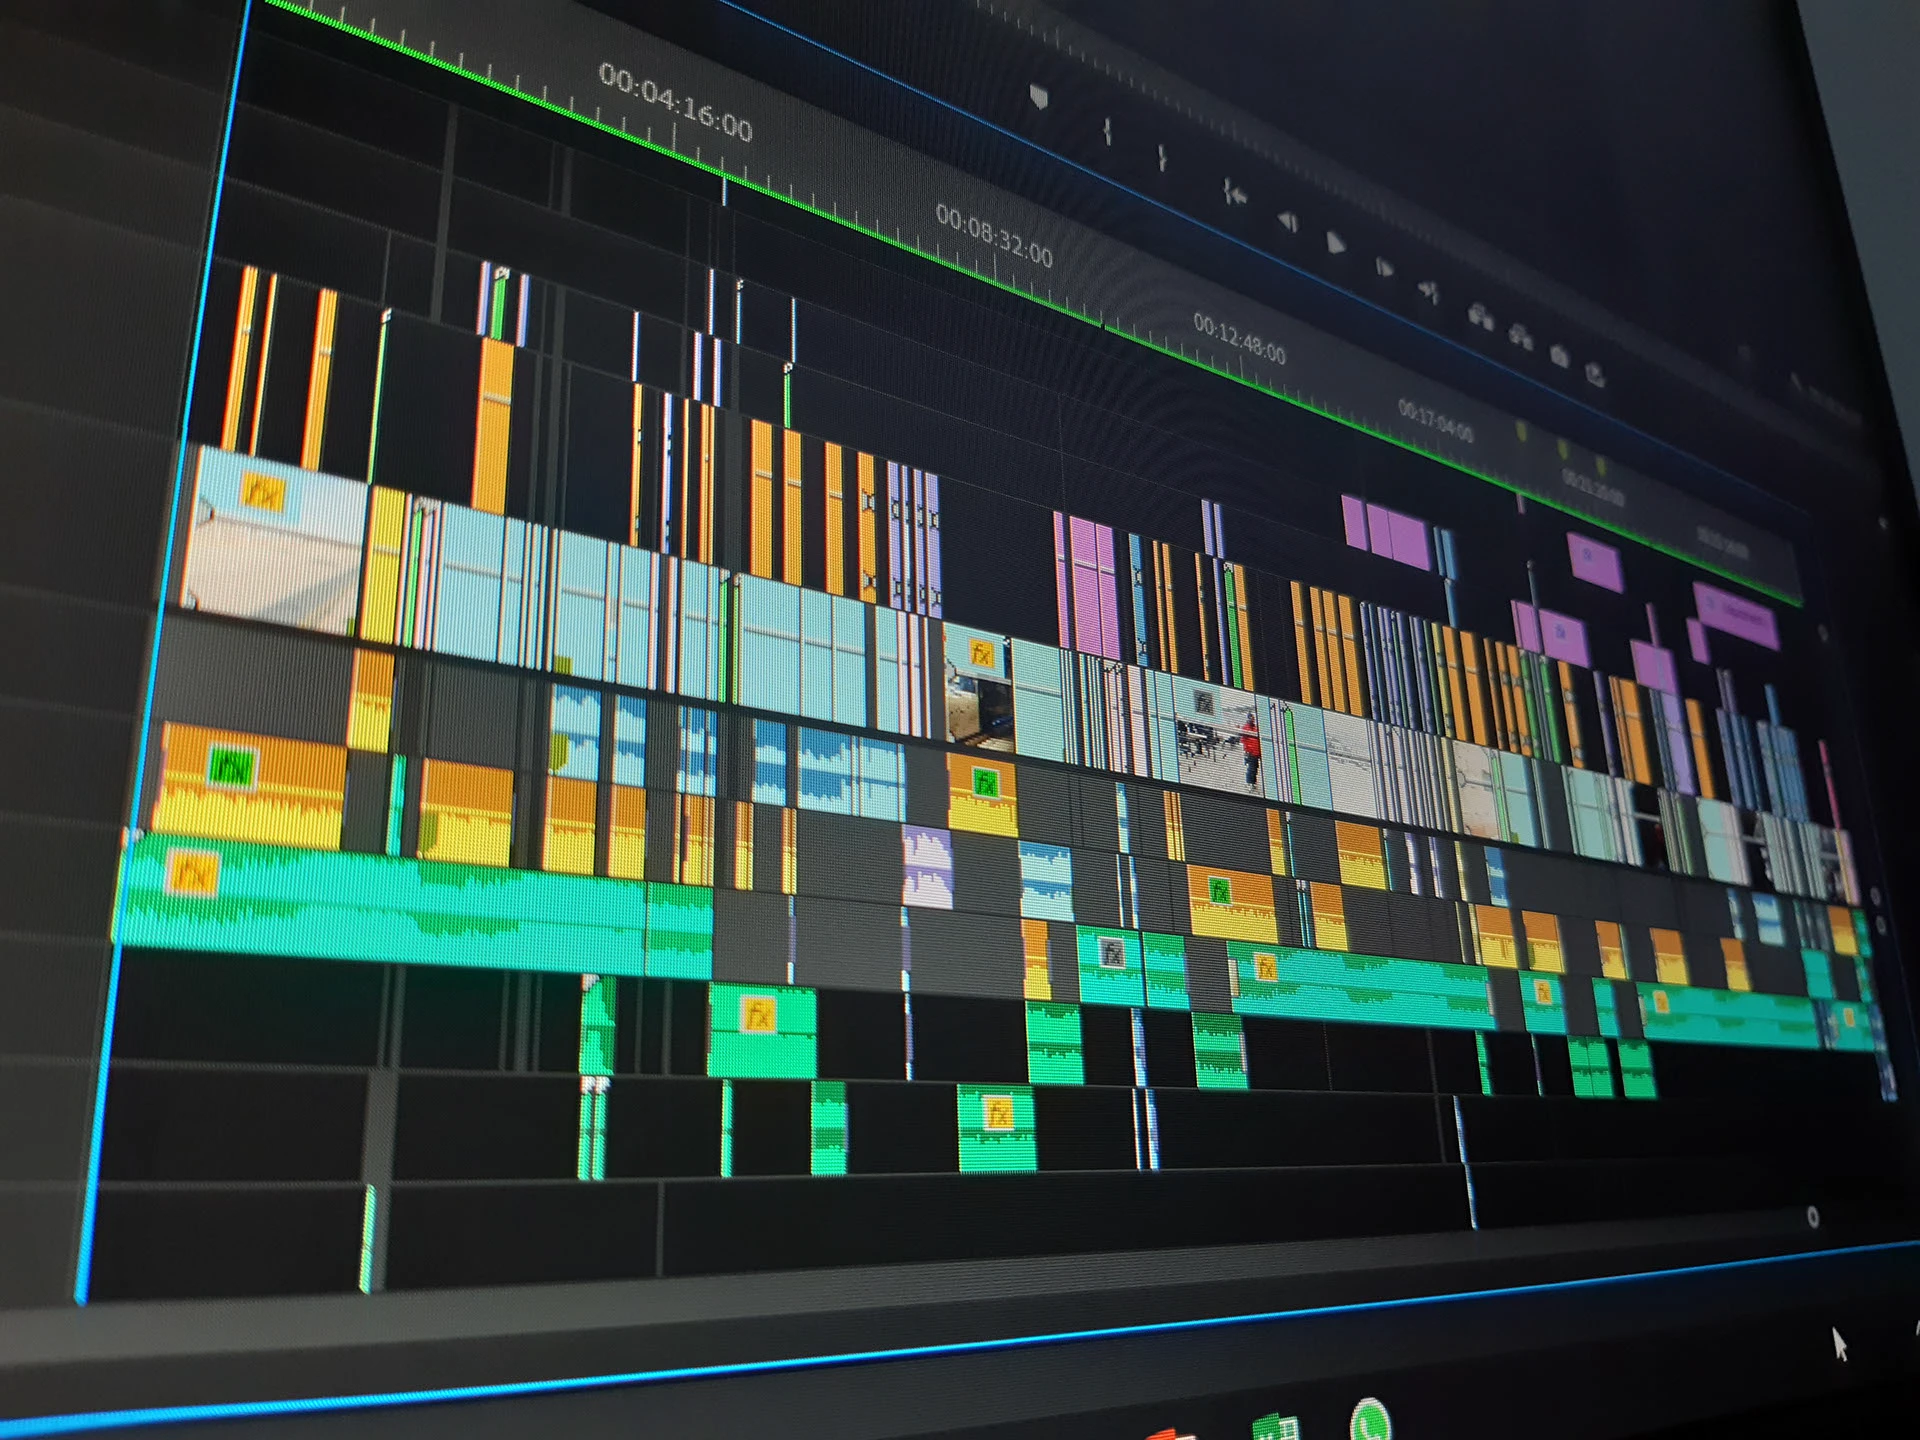Click the 00:04:16:00 timecode on ruler
Viewport: 1920px width, 1440px height.
click(x=675, y=101)
